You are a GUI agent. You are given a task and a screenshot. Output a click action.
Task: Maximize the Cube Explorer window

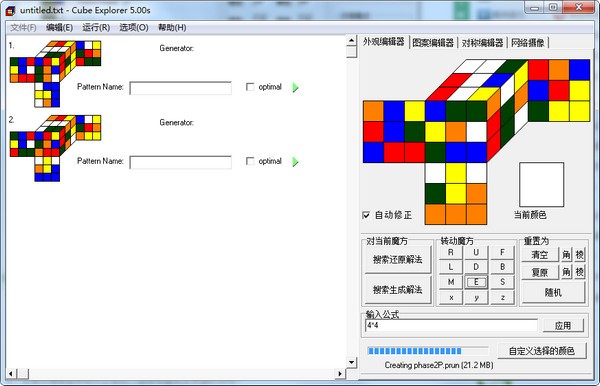[x=553, y=8]
